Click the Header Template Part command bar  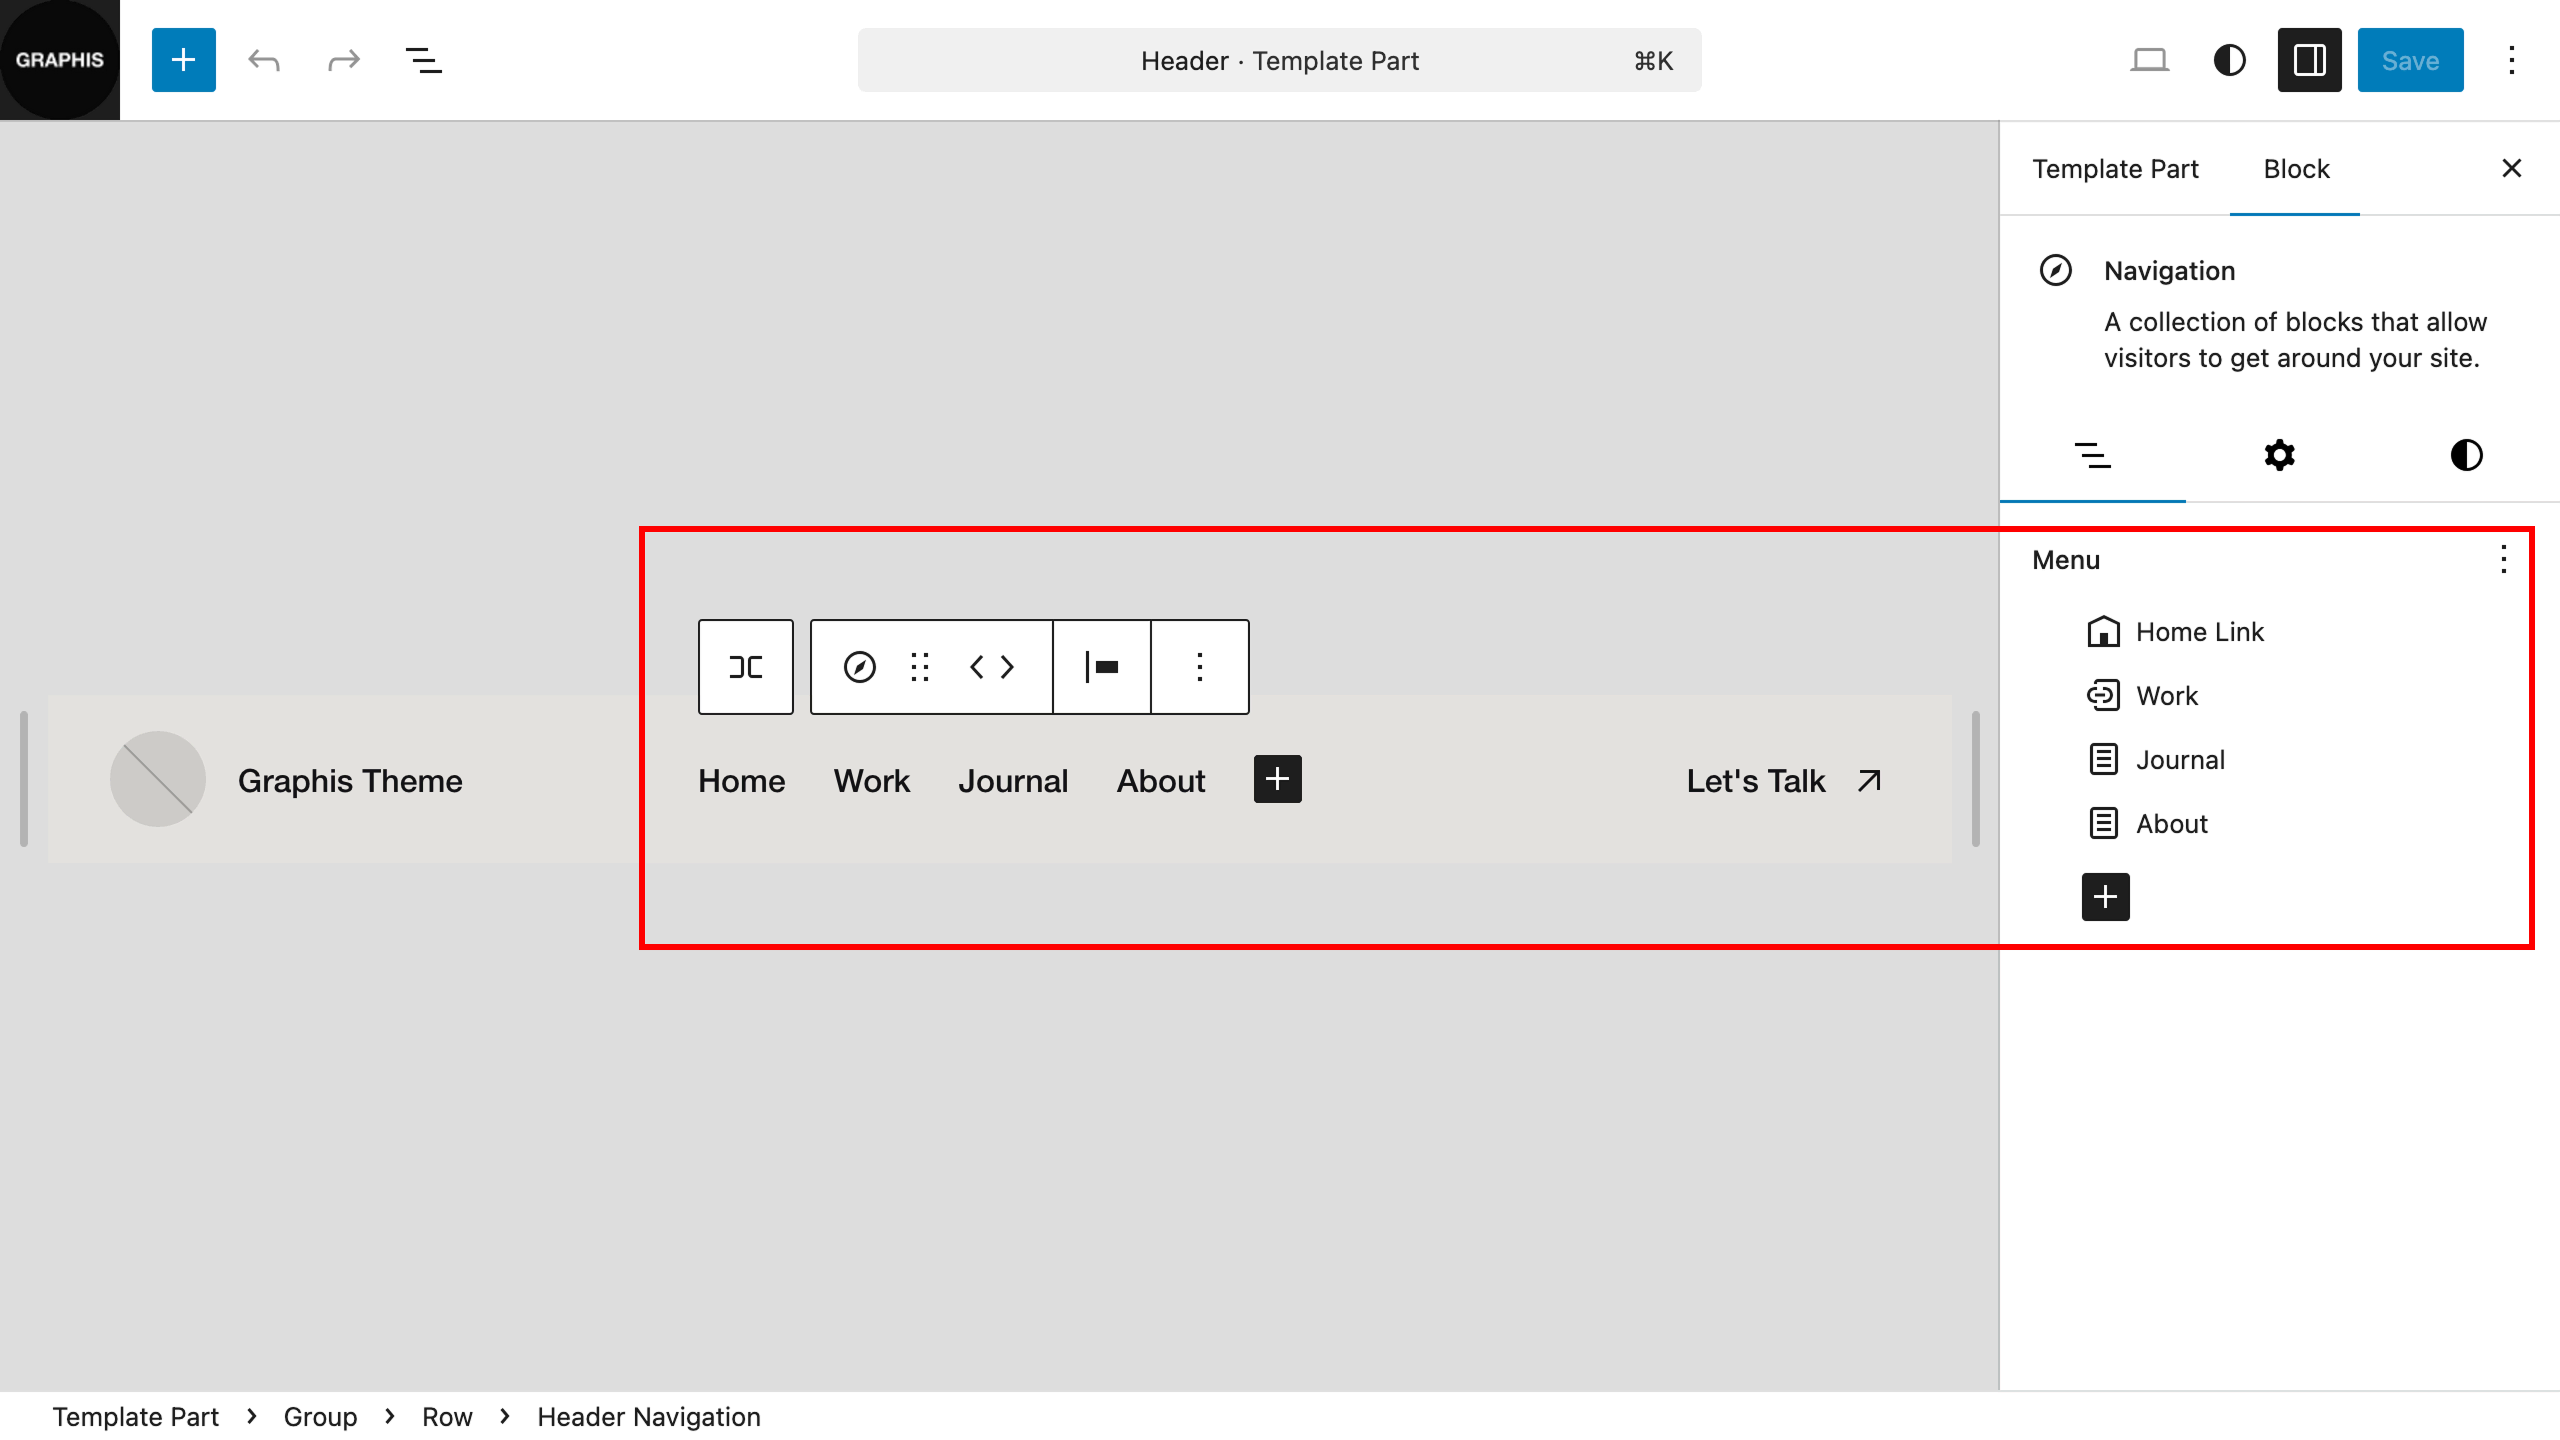point(1279,60)
